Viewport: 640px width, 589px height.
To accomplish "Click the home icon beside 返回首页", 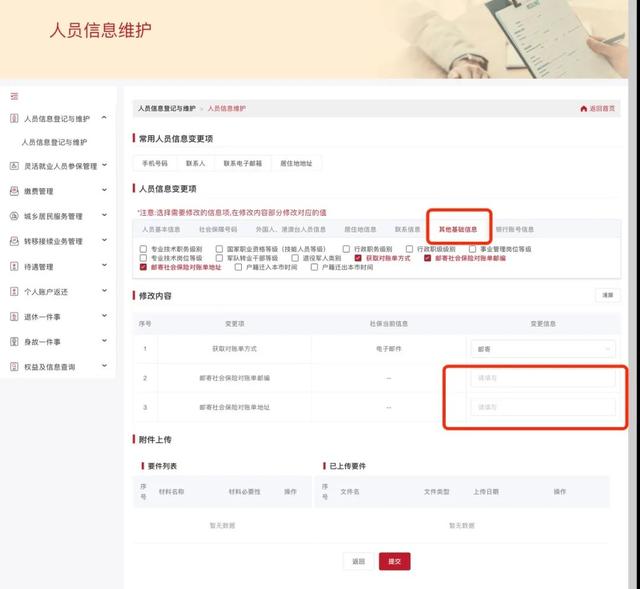I will click(x=584, y=109).
